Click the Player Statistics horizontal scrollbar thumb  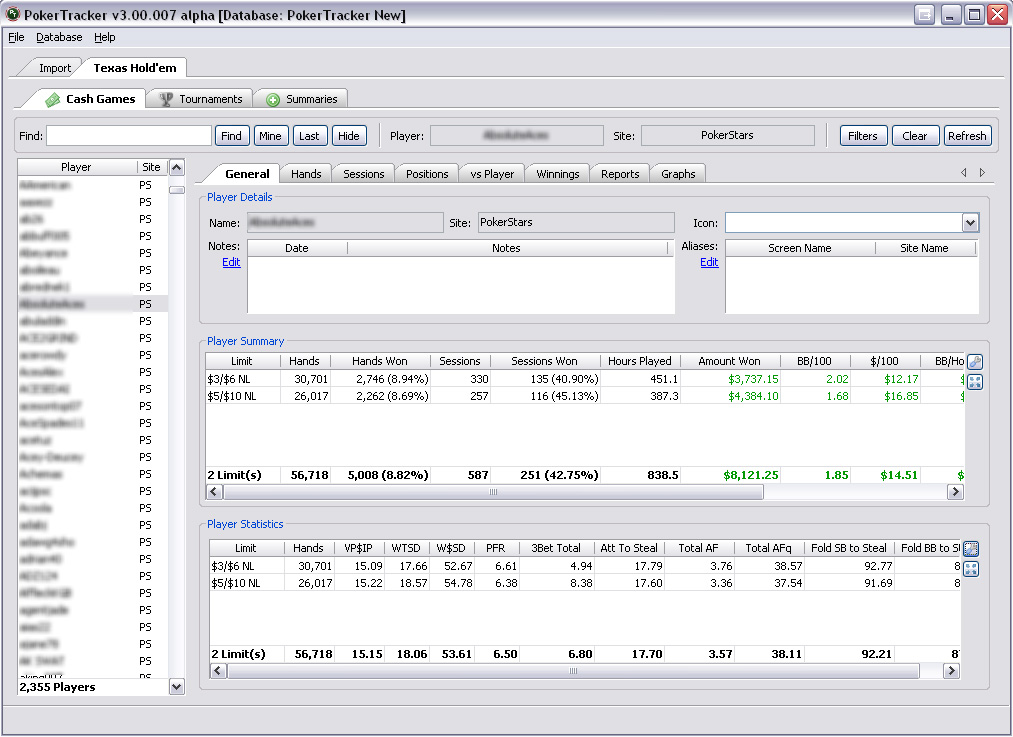573,671
